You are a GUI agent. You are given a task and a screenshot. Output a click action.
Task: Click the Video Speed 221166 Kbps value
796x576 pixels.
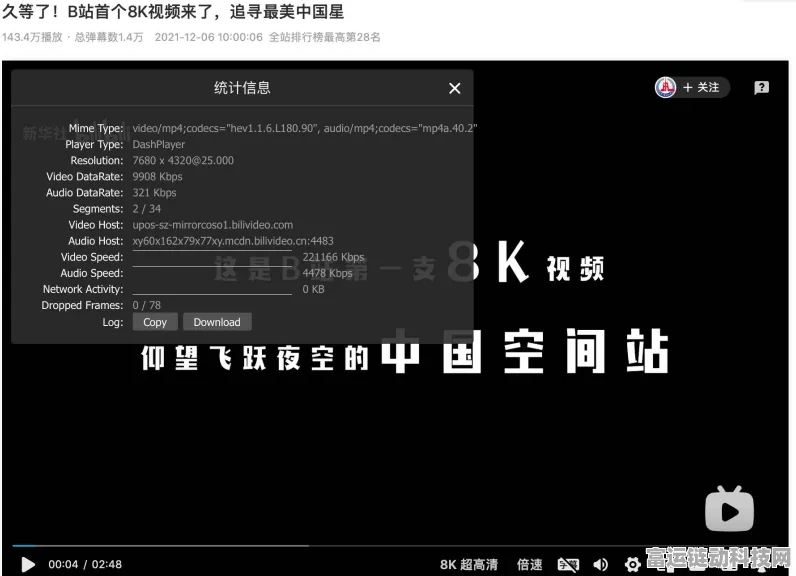pyautogui.click(x=333, y=257)
